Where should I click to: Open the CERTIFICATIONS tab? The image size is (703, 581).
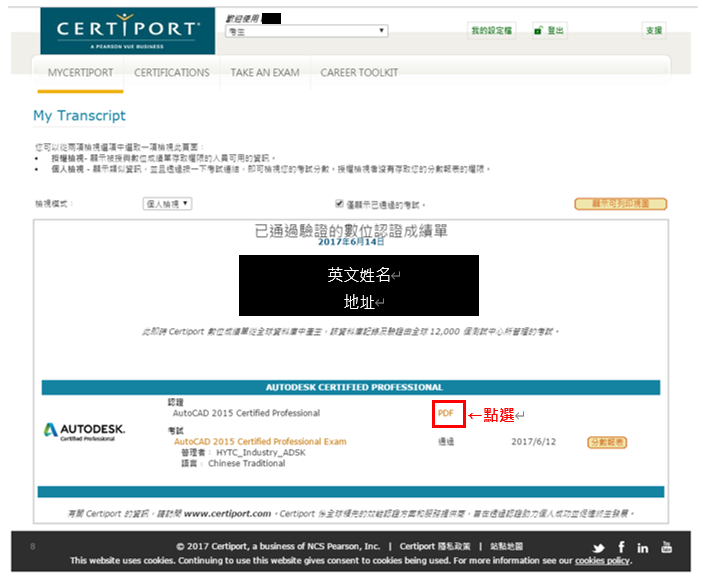pyautogui.click(x=172, y=73)
